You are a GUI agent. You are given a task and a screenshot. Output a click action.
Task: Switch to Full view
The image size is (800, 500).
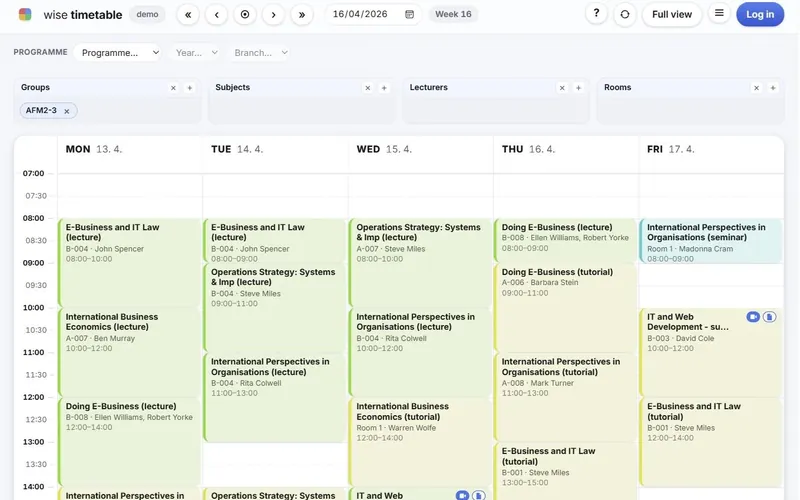click(671, 14)
